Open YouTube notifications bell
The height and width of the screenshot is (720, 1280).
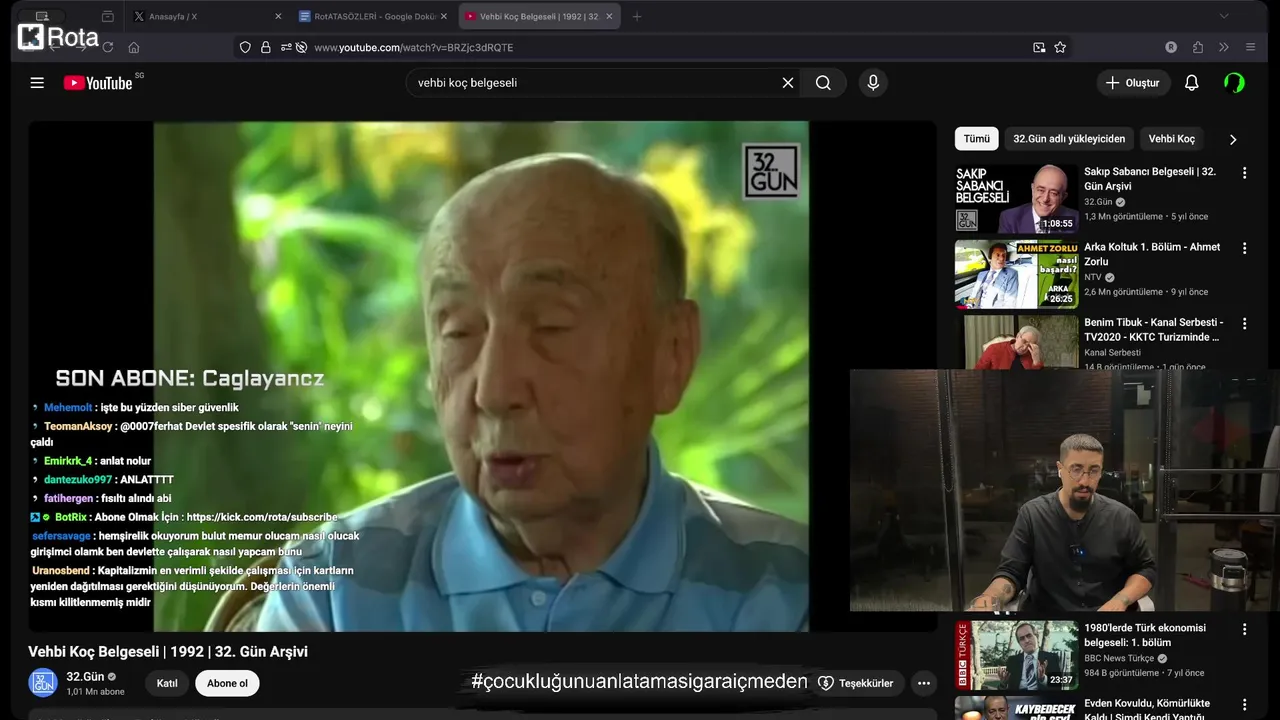pyautogui.click(x=1191, y=83)
